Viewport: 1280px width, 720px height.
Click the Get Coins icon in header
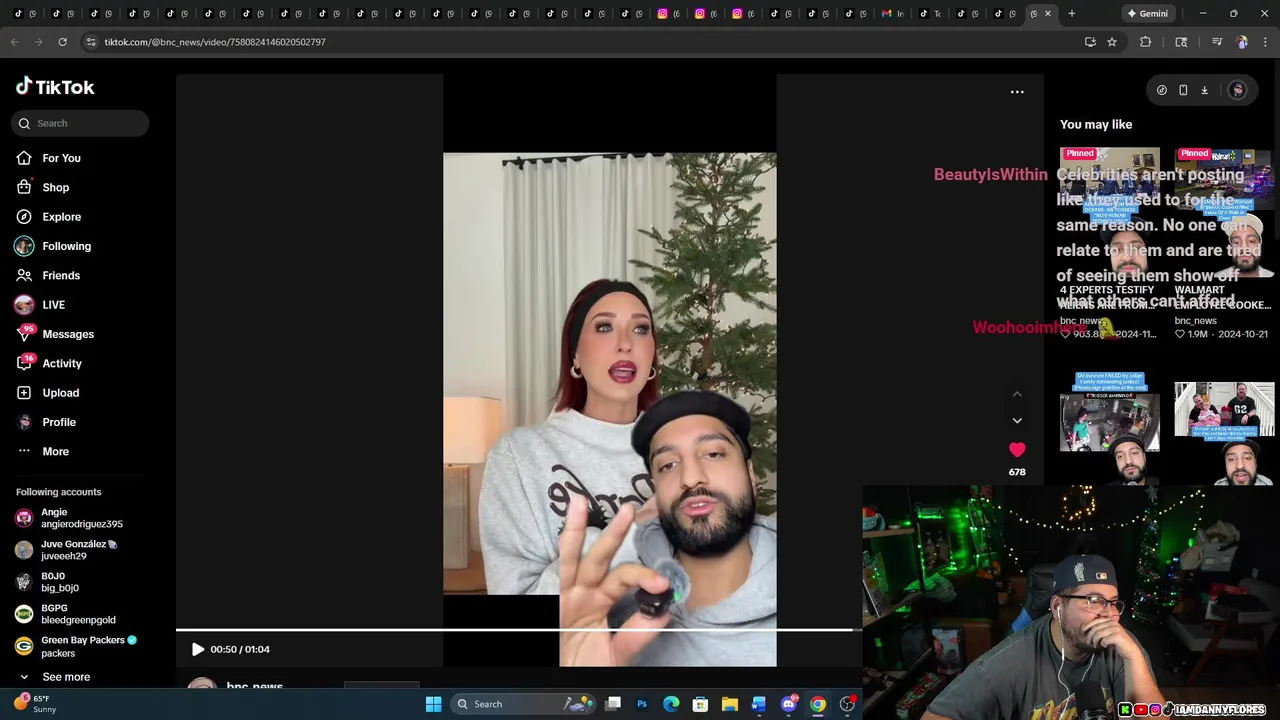pyautogui.click(x=1161, y=90)
